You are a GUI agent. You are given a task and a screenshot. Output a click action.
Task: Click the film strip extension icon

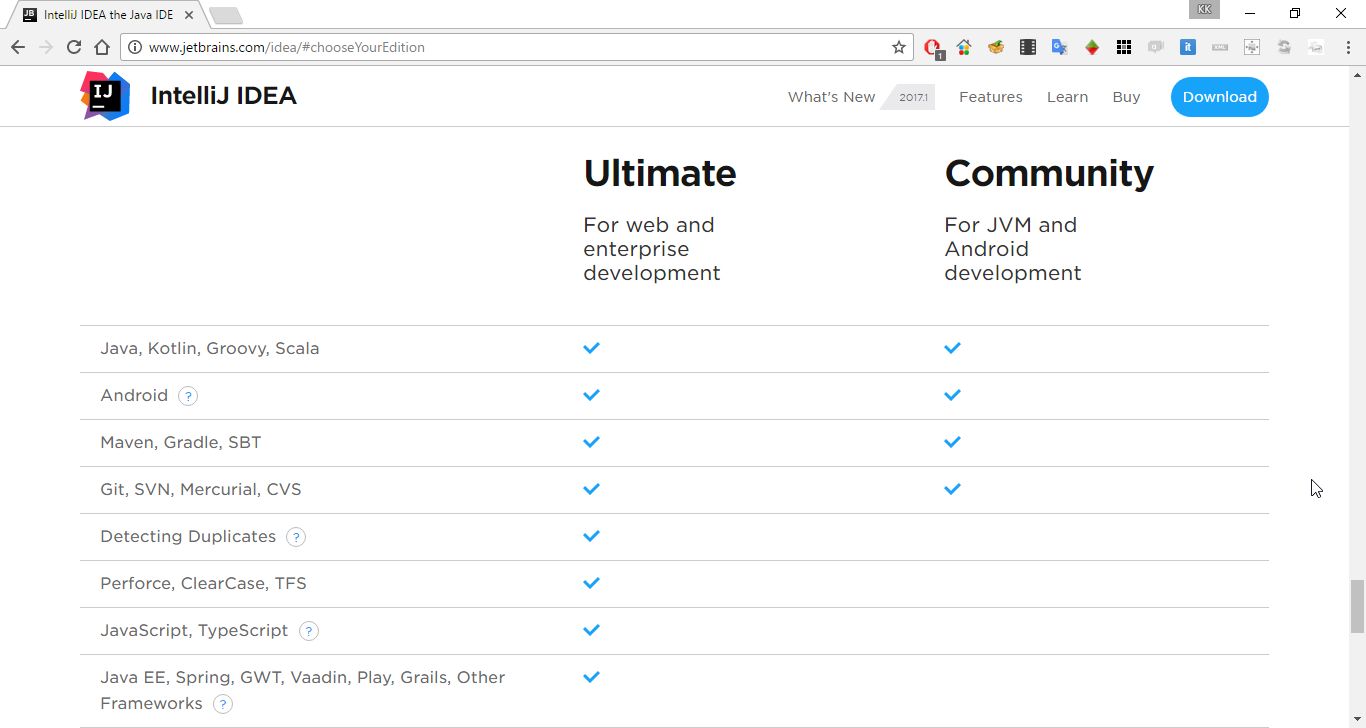(x=1027, y=47)
